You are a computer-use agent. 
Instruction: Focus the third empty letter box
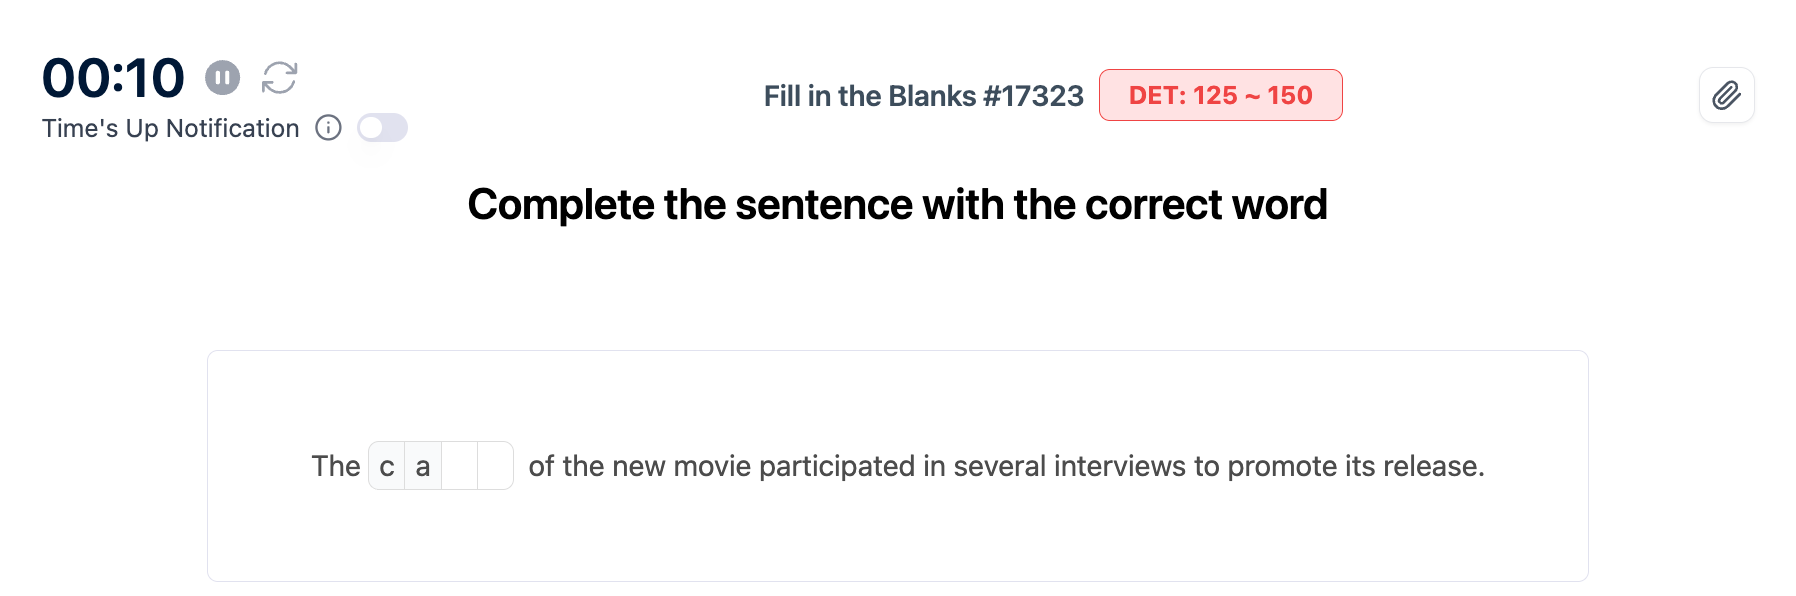[x=459, y=466]
